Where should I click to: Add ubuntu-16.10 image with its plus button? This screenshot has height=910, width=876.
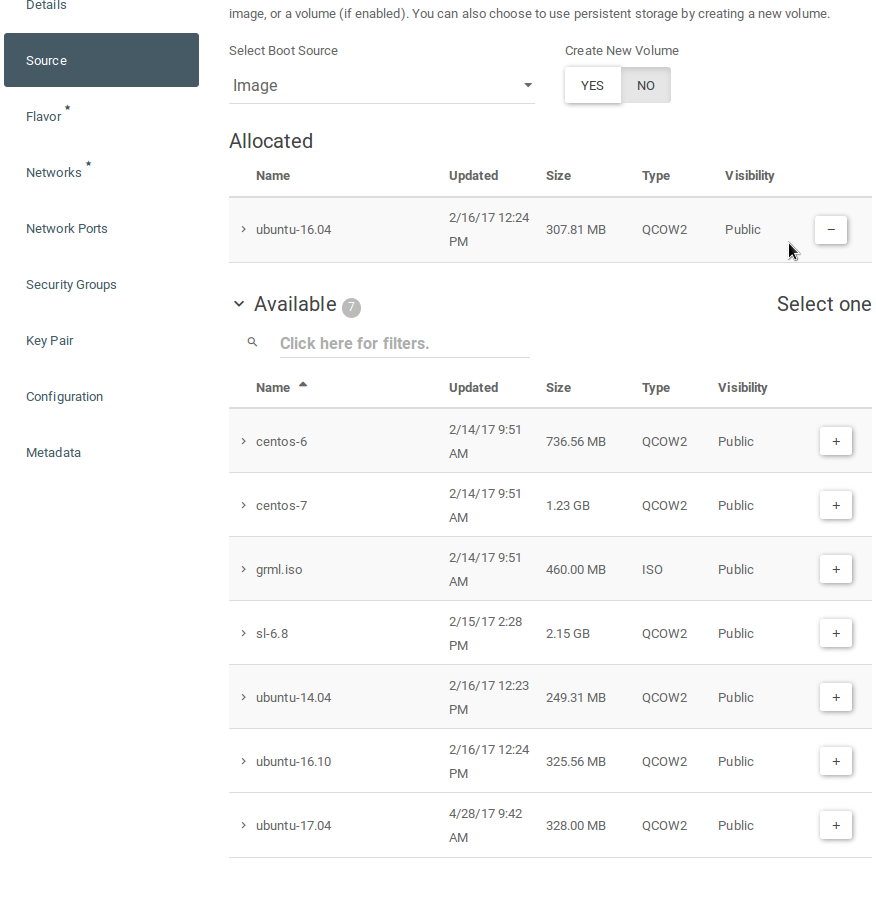[x=836, y=761]
